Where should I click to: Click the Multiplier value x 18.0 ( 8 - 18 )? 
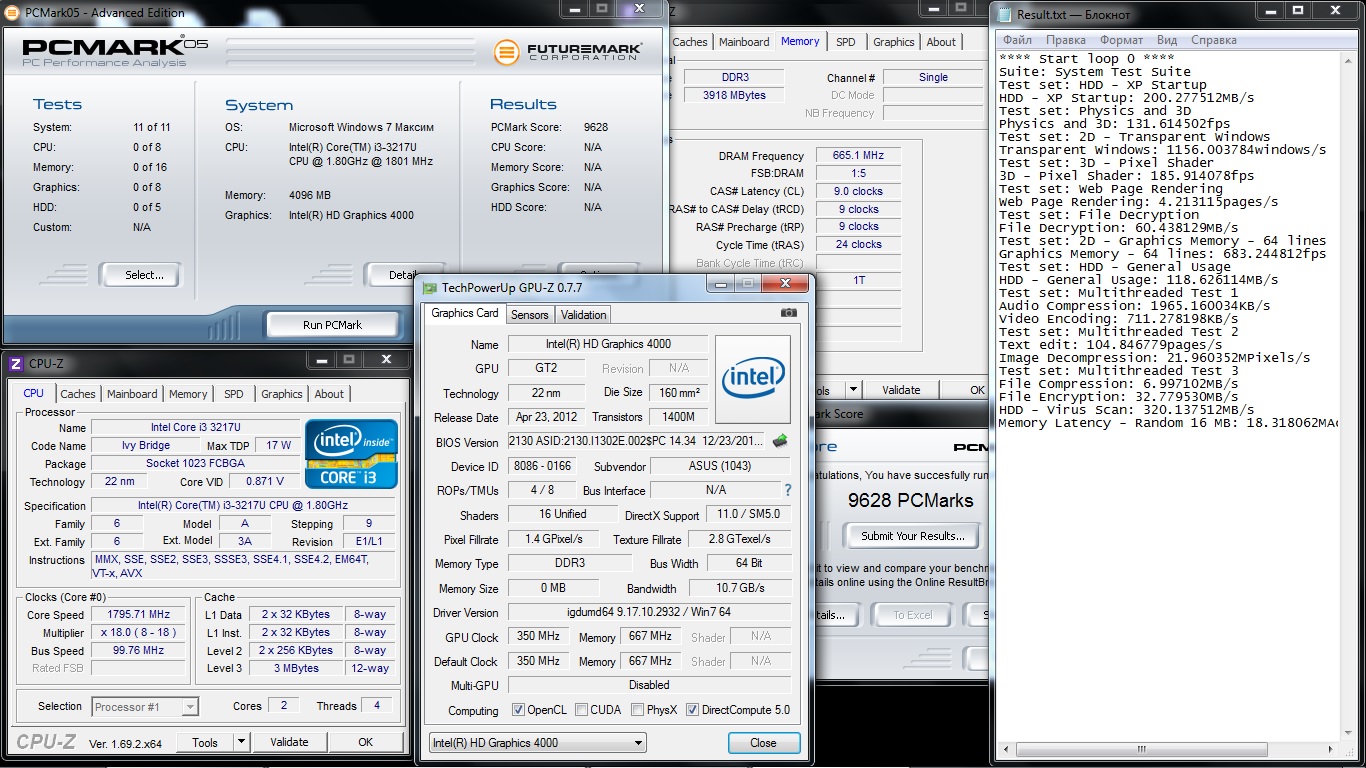(140, 633)
